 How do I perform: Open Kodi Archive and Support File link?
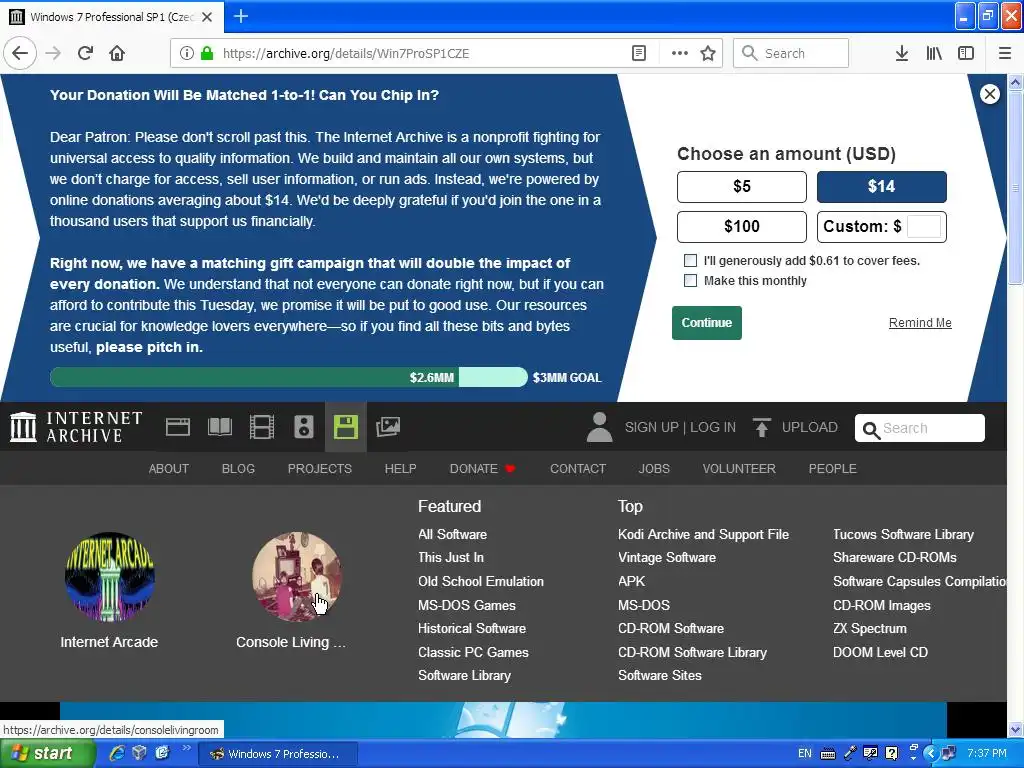(x=703, y=534)
